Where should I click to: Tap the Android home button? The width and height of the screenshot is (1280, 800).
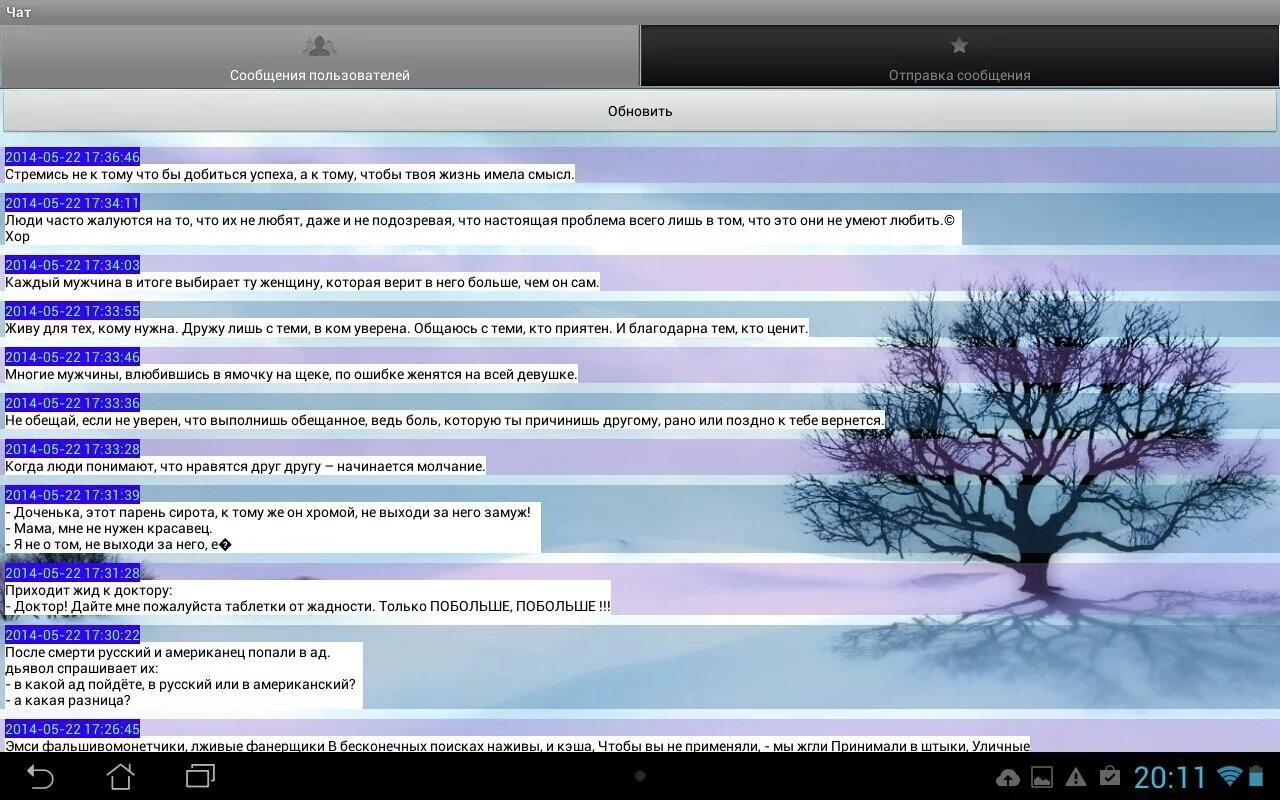coord(120,776)
